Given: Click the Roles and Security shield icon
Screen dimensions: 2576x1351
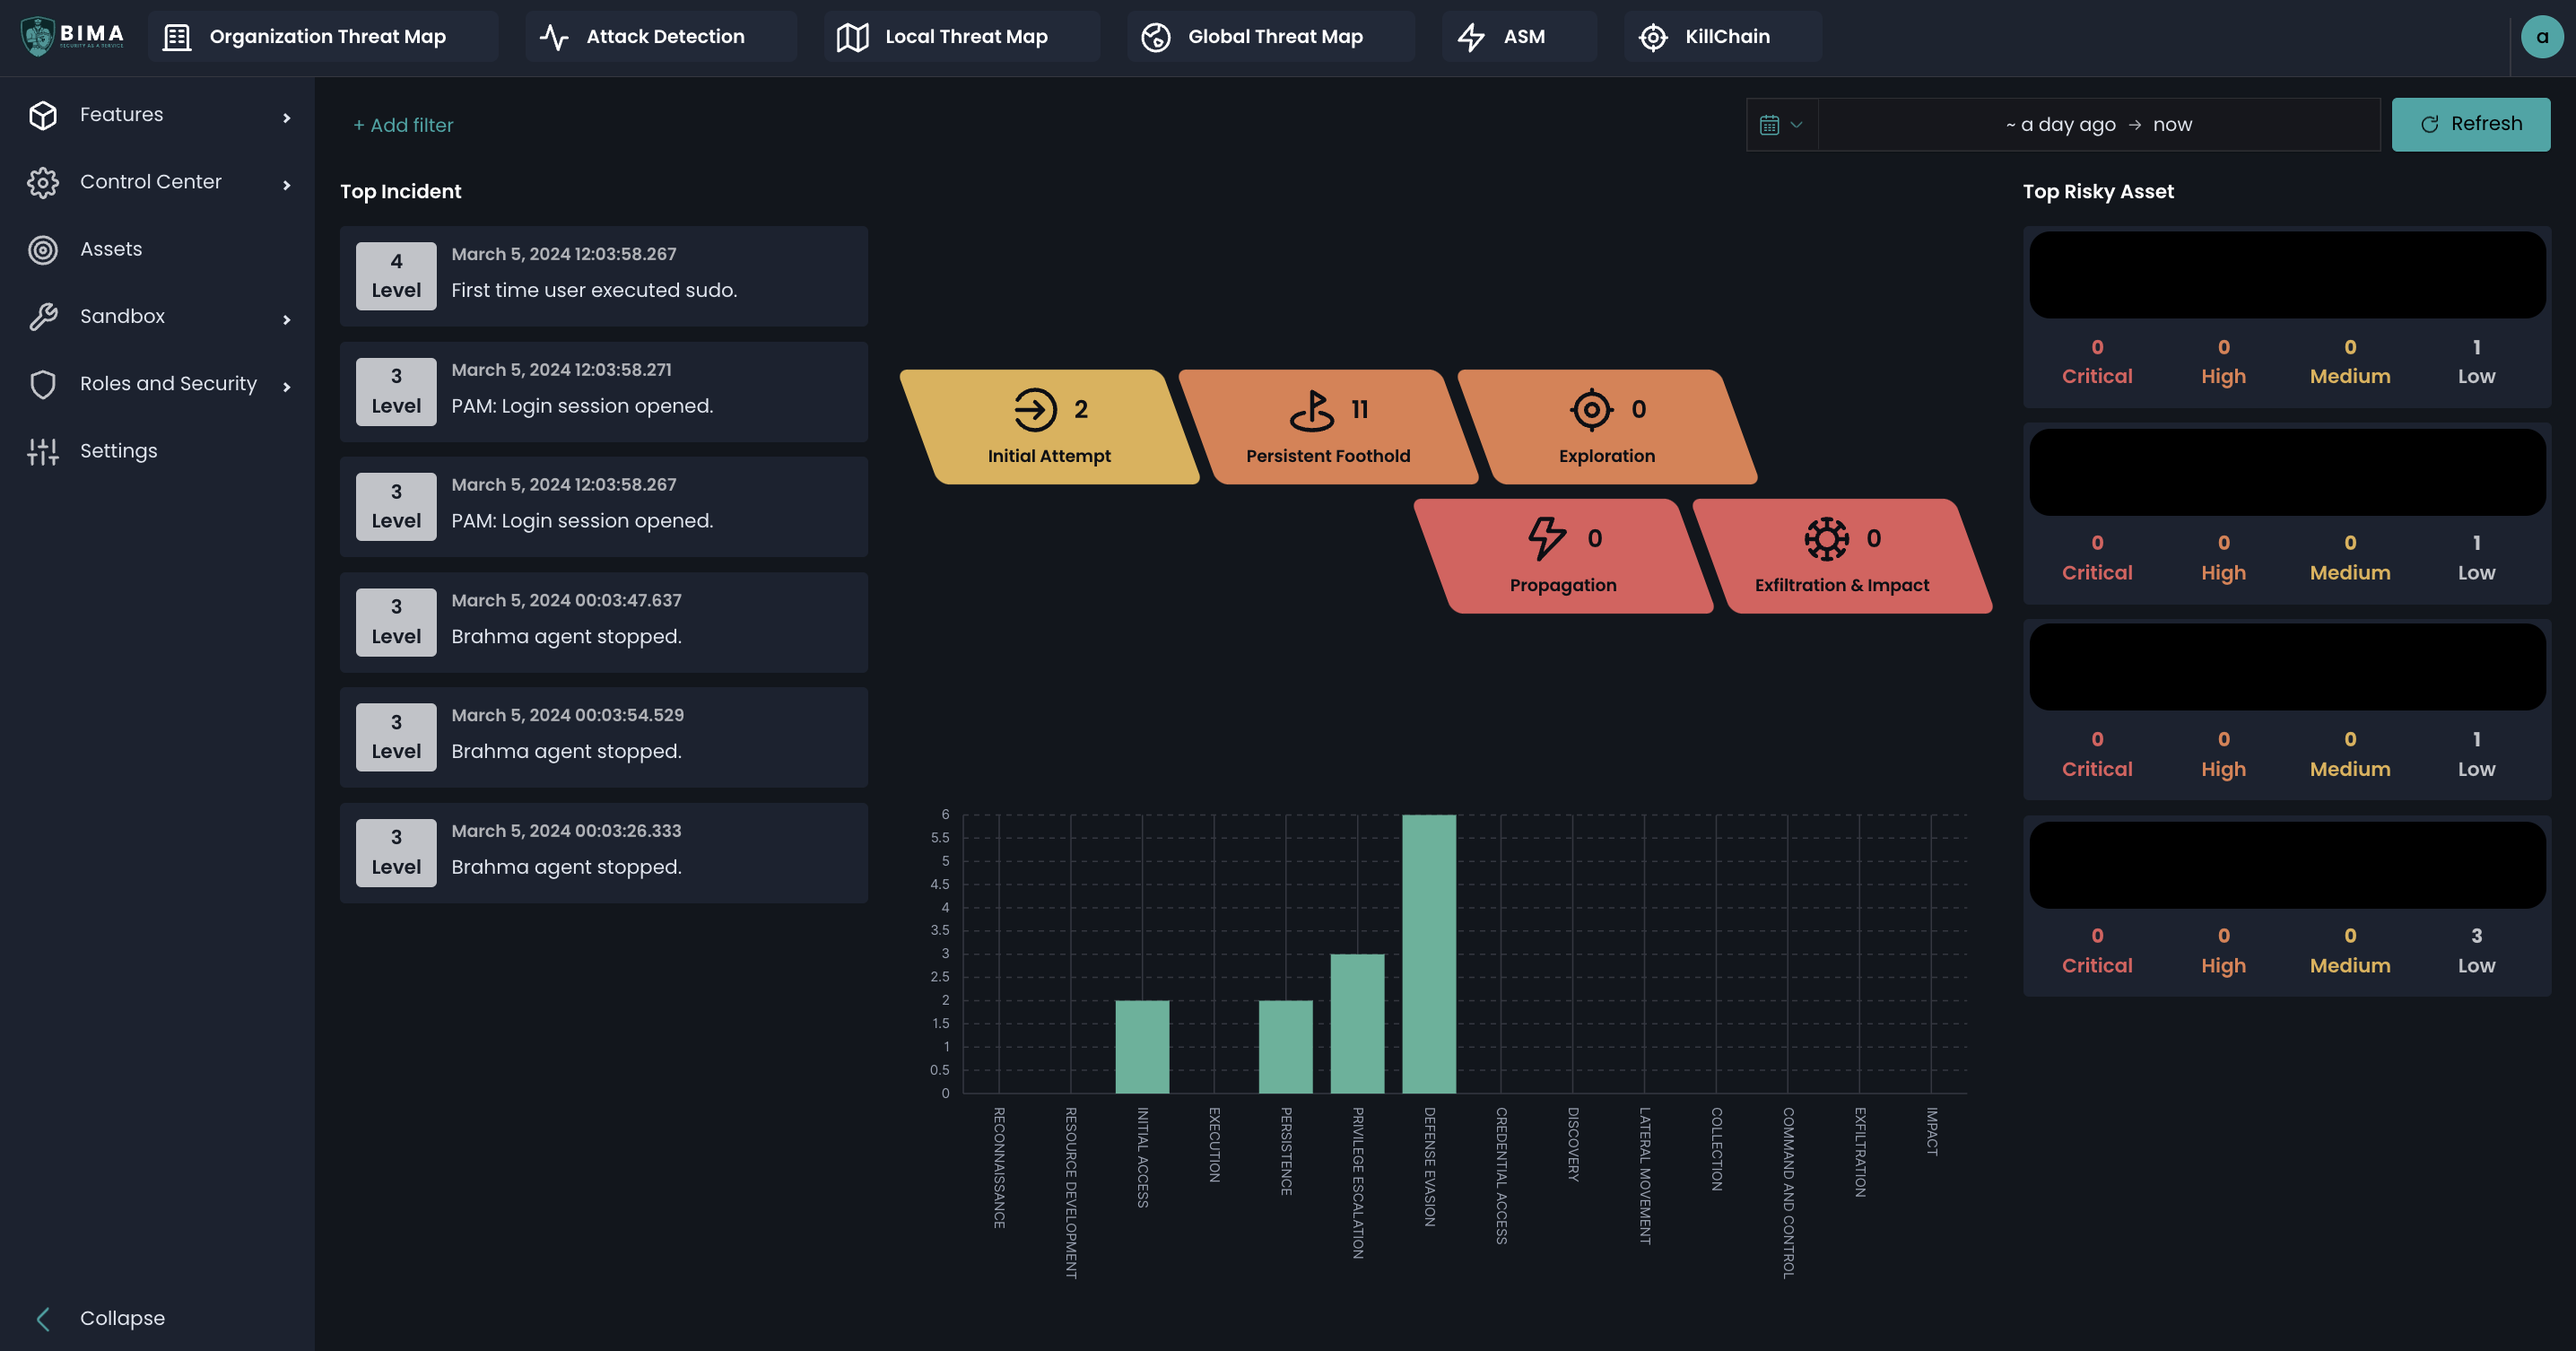Looking at the screenshot, I should (43, 384).
